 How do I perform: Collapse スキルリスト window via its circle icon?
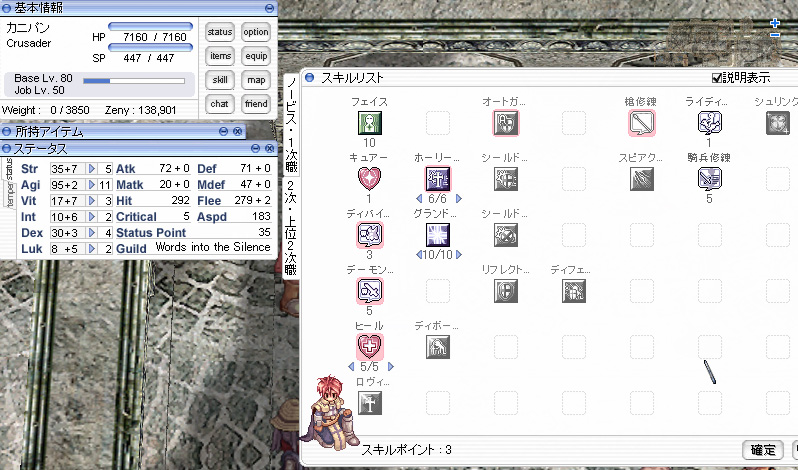click(309, 78)
